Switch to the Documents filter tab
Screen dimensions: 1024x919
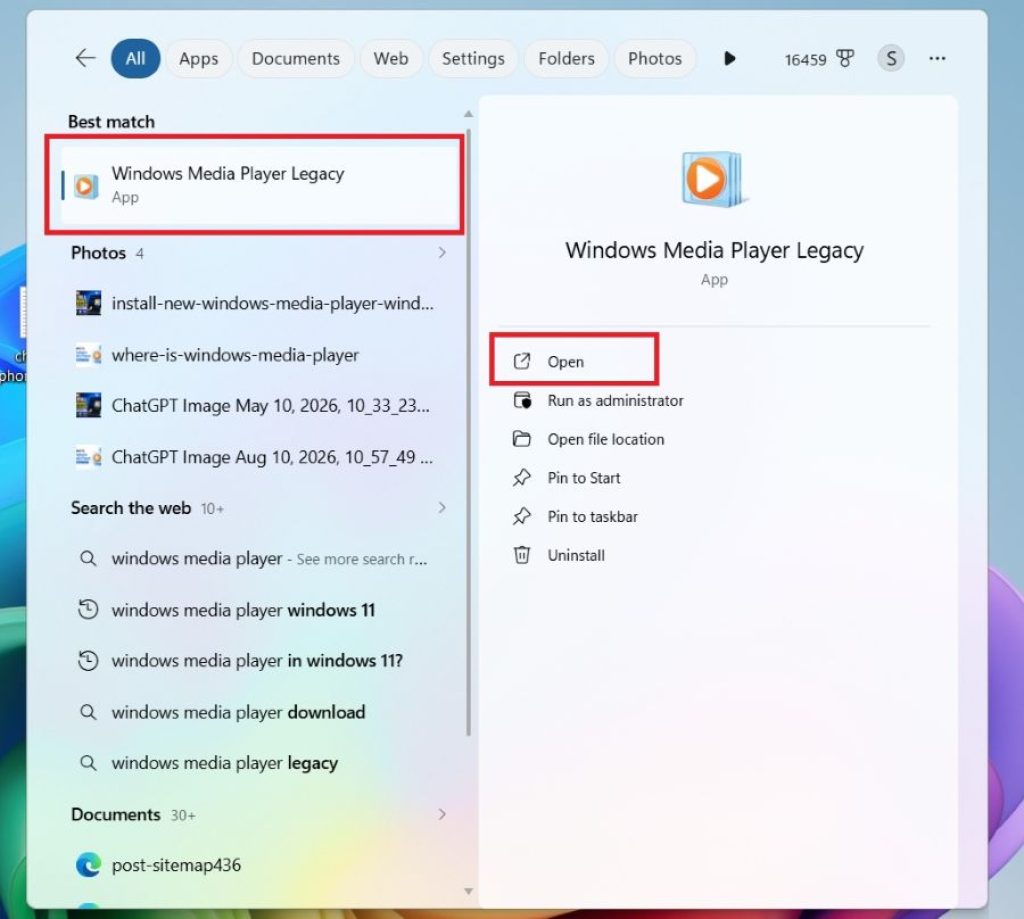tap(296, 59)
